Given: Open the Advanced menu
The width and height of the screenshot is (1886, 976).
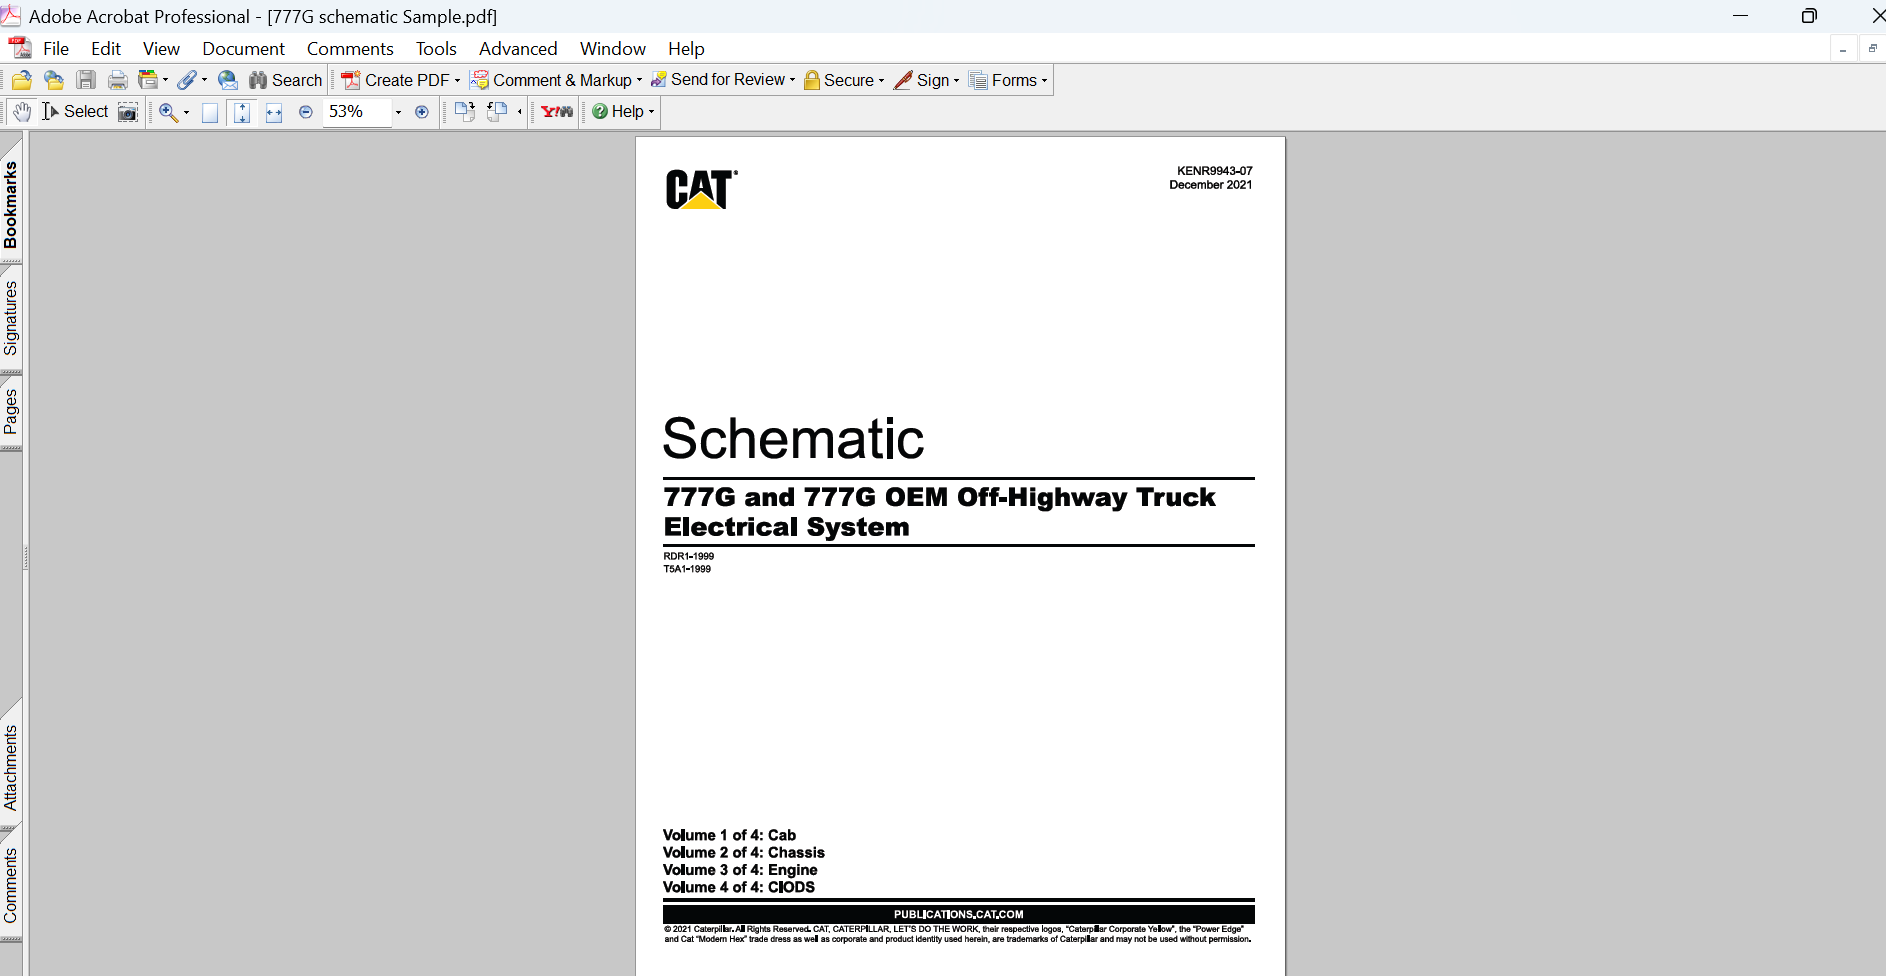Looking at the screenshot, I should 518,49.
